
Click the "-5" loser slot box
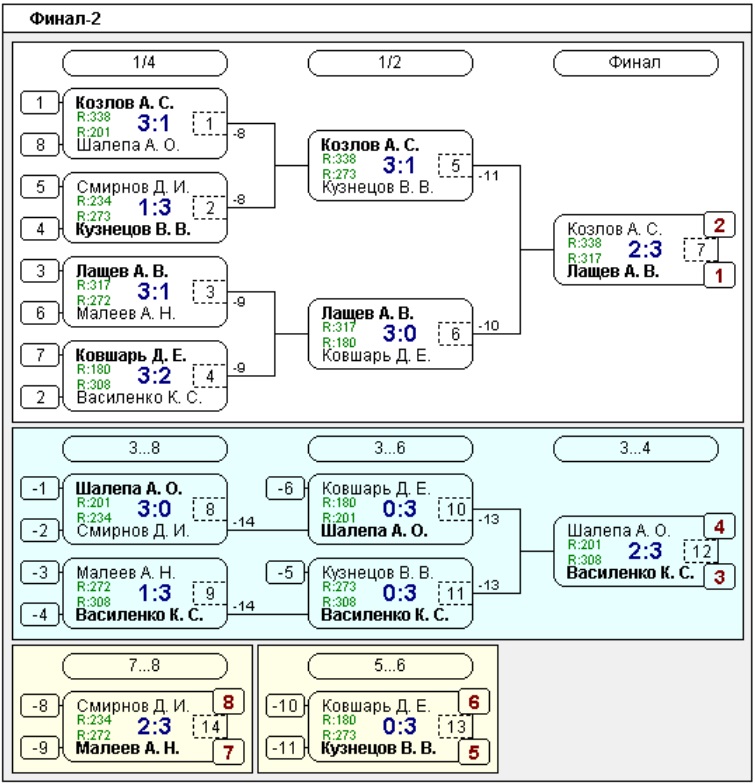point(285,572)
